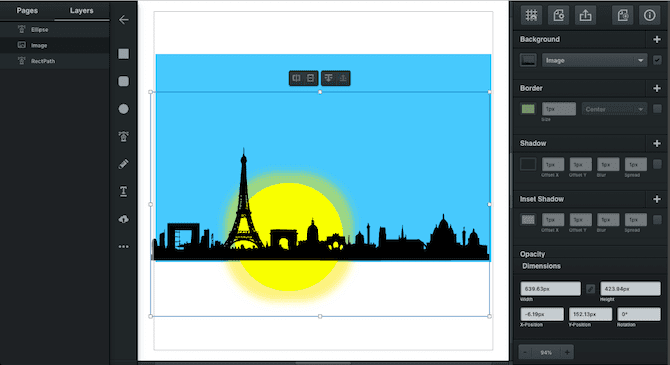Toggle the Background image checkbox
The image size is (670, 365).
(x=657, y=60)
